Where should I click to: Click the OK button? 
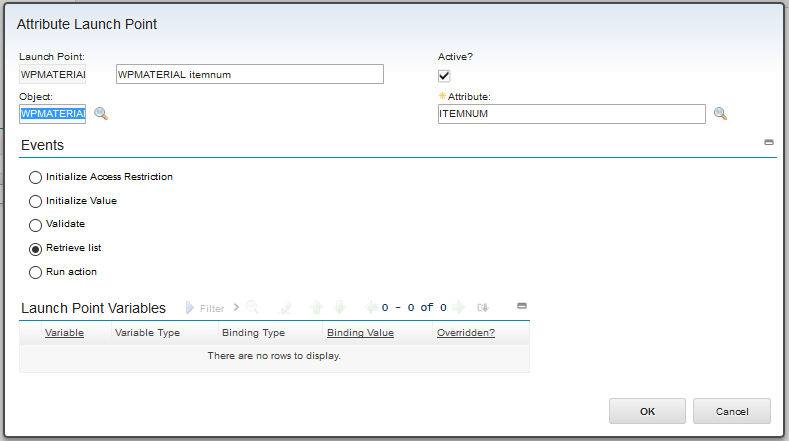click(x=647, y=411)
